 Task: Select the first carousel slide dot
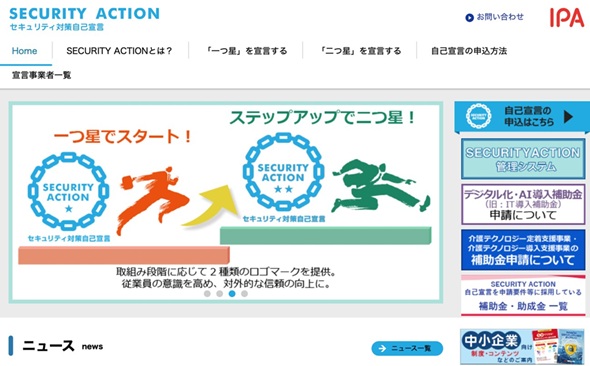pyautogui.click(x=207, y=294)
